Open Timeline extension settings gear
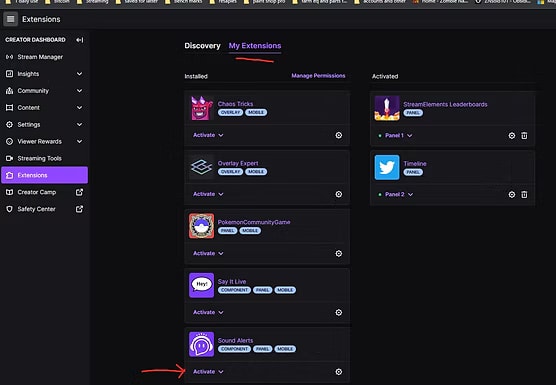The height and width of the screenshot is (385, 556). (x=512, y=195)
